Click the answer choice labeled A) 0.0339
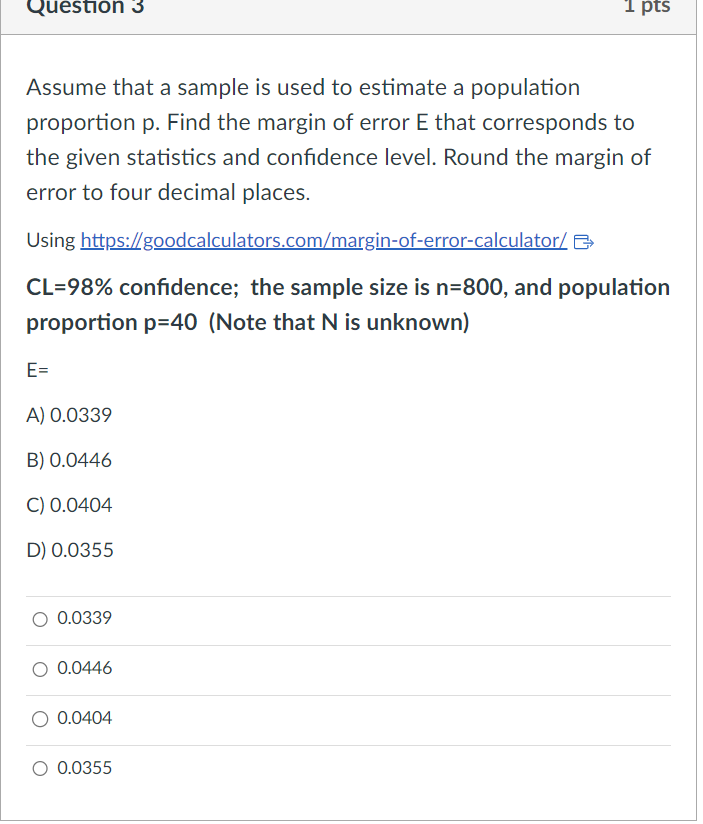703x824 pixels. point(70,415)
